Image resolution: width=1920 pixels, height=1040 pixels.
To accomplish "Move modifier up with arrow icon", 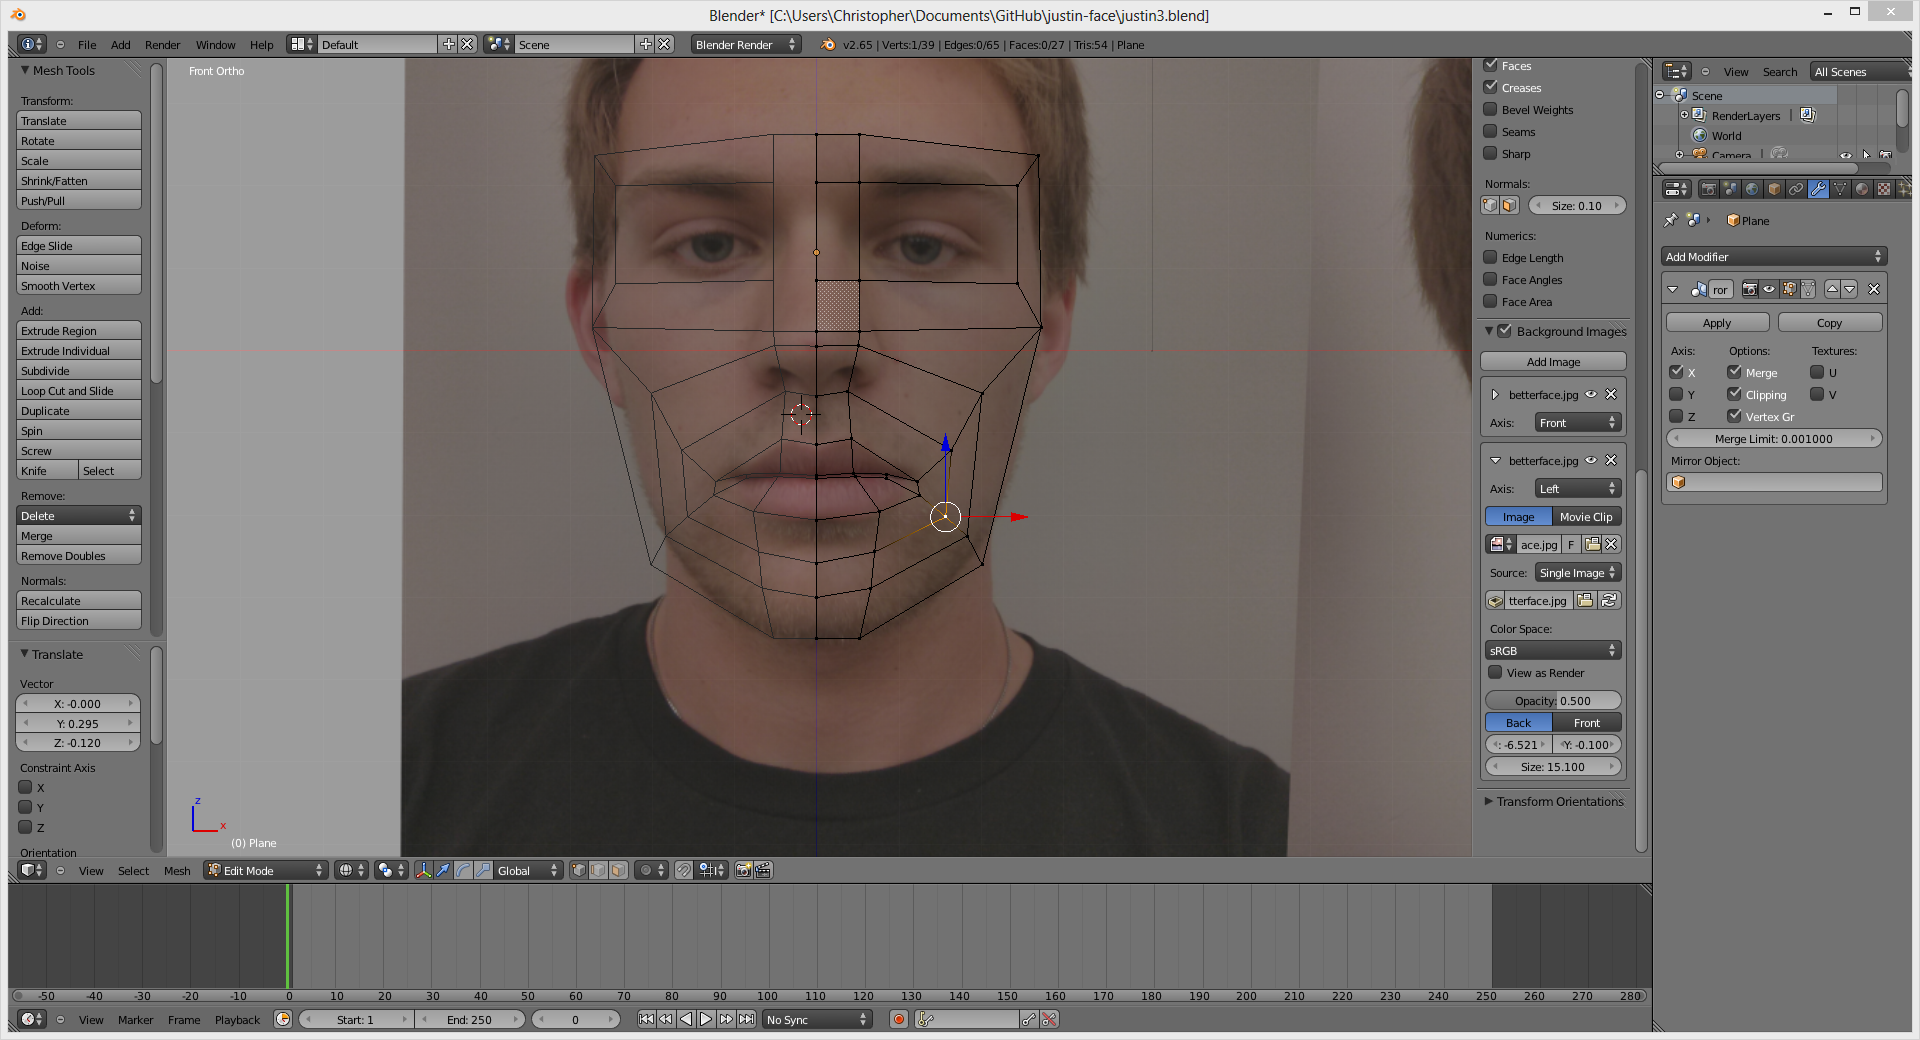I will 1832,289.
